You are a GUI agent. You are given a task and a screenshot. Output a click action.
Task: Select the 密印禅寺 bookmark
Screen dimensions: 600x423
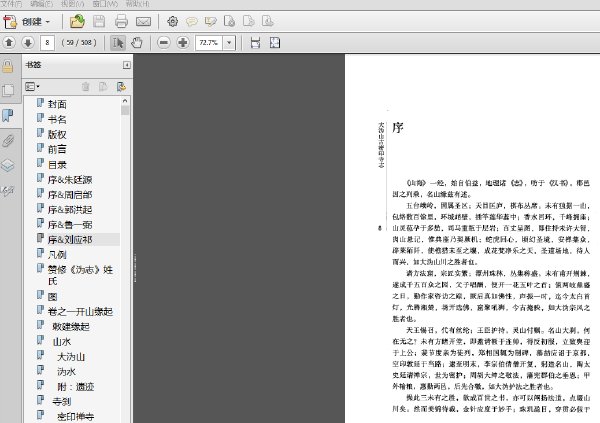coord(75,416)
